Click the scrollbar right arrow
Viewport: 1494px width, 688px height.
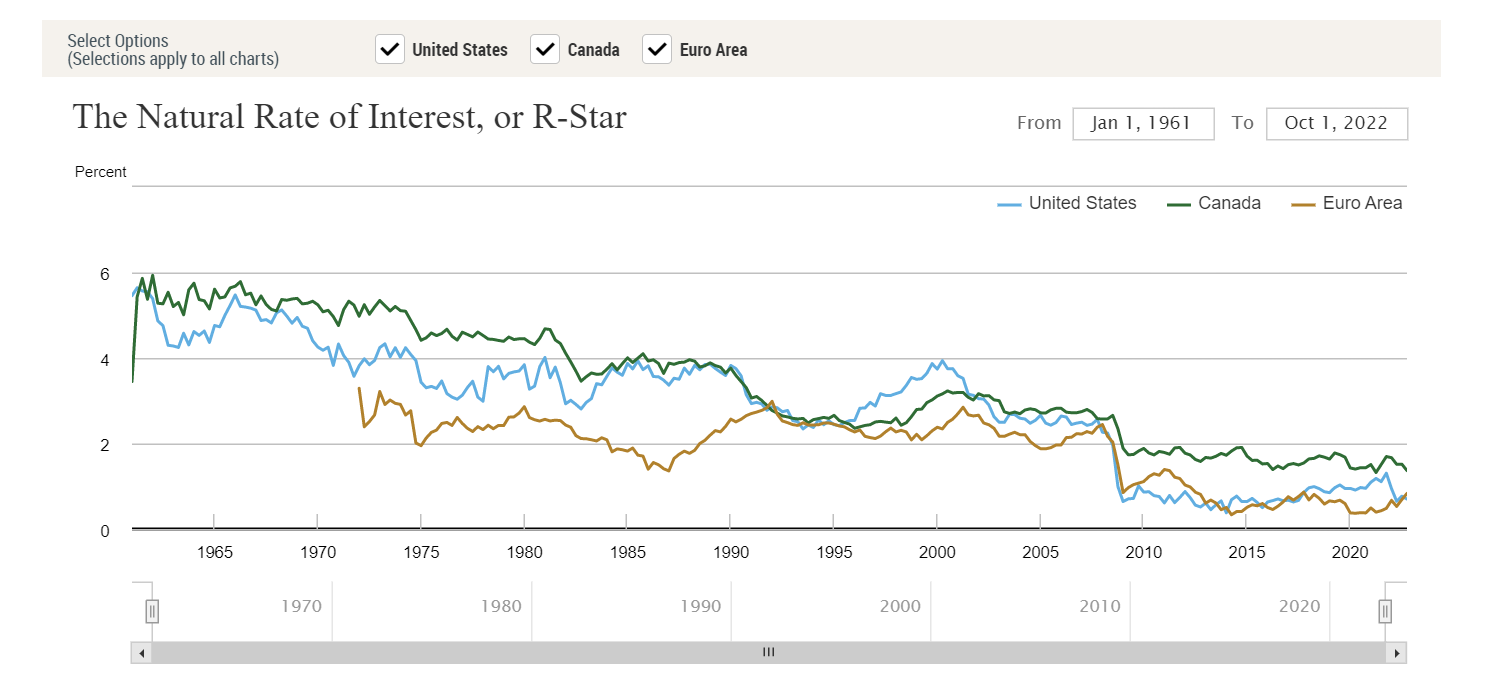[1396, 653]
